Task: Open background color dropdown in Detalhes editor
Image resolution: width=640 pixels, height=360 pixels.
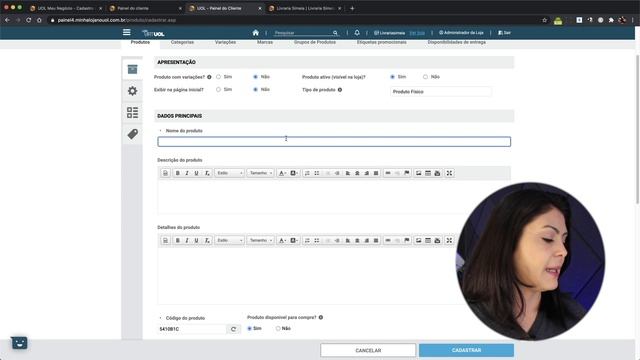Action: (294, 240)
